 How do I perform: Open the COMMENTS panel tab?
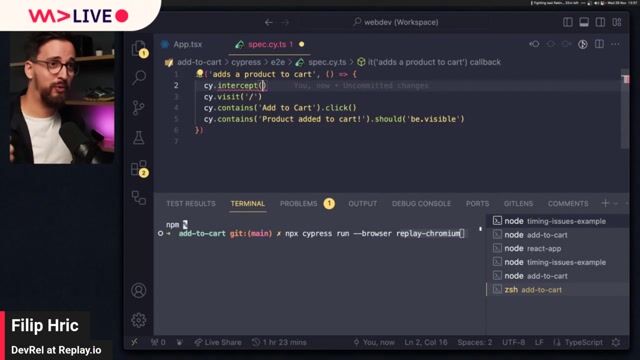pyautogui.click(x=568, y=204)
